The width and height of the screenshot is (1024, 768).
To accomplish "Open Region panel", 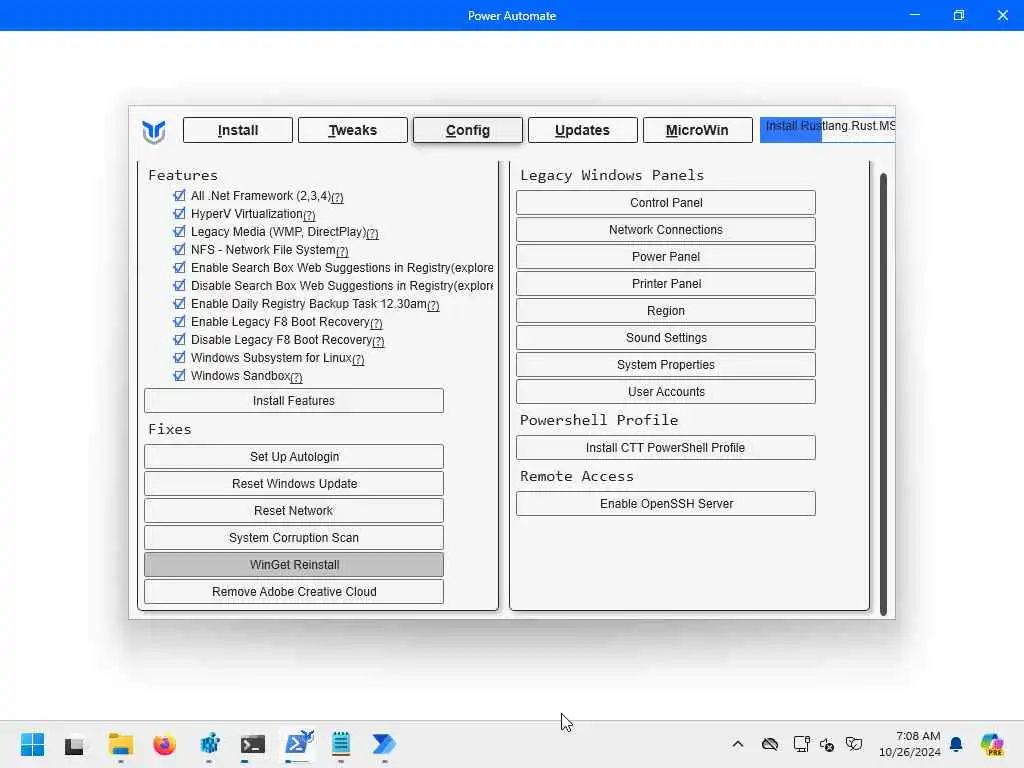I will [665, 310].
